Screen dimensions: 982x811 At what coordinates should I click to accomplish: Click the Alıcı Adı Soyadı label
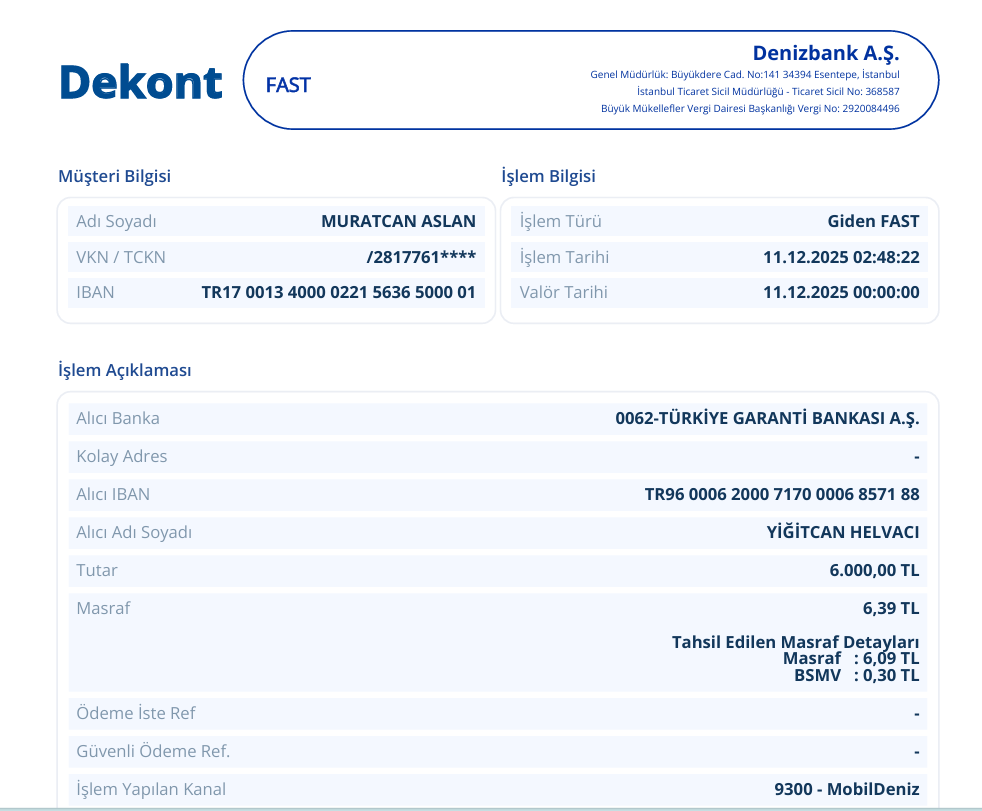[x=134, y=532]
